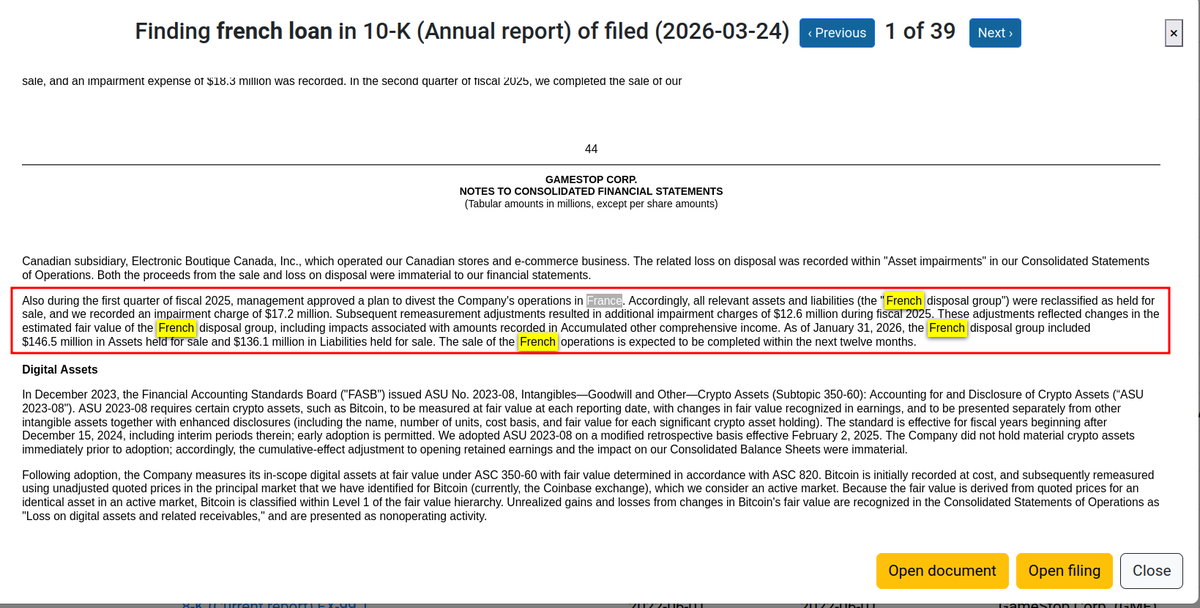The width and height of the screenshot is (1200, 608).
Task: Close the dialog with the X icon
Action: tap(1173, 35)
